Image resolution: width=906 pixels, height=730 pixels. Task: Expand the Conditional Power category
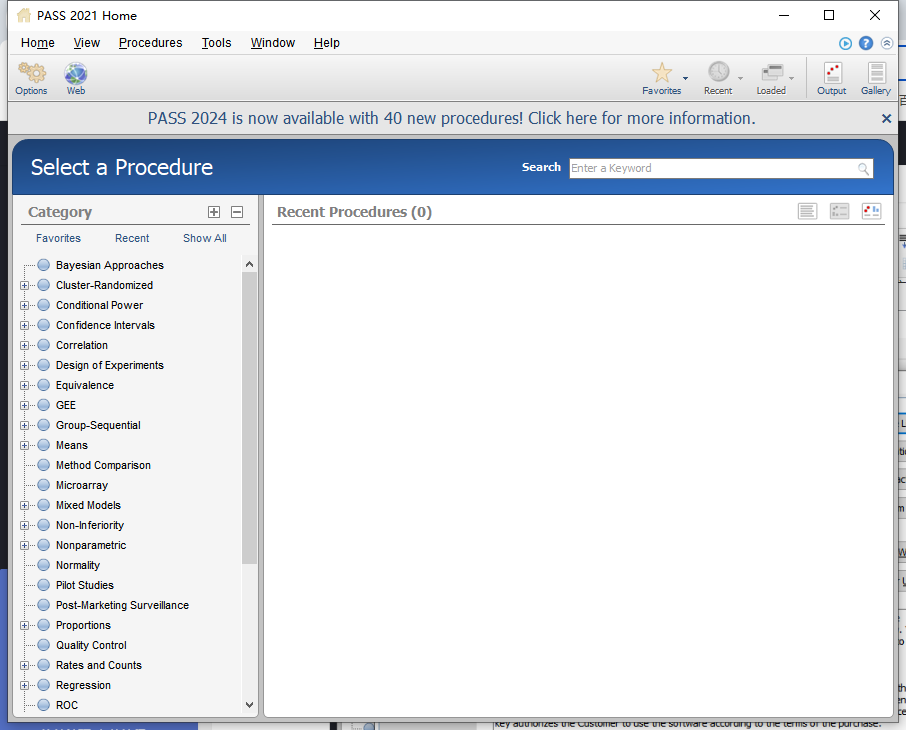(24, 305)
